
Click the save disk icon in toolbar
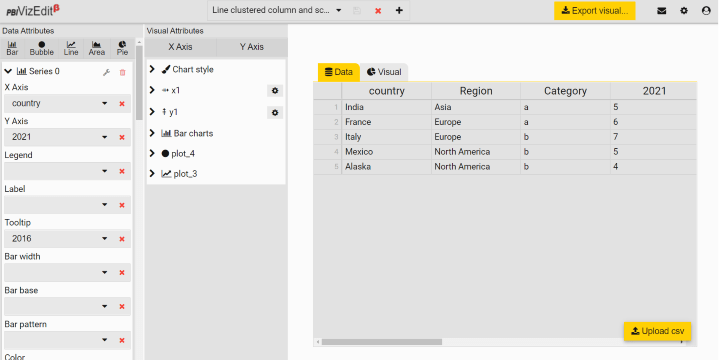pyautogui.click(x=357, y=10)
